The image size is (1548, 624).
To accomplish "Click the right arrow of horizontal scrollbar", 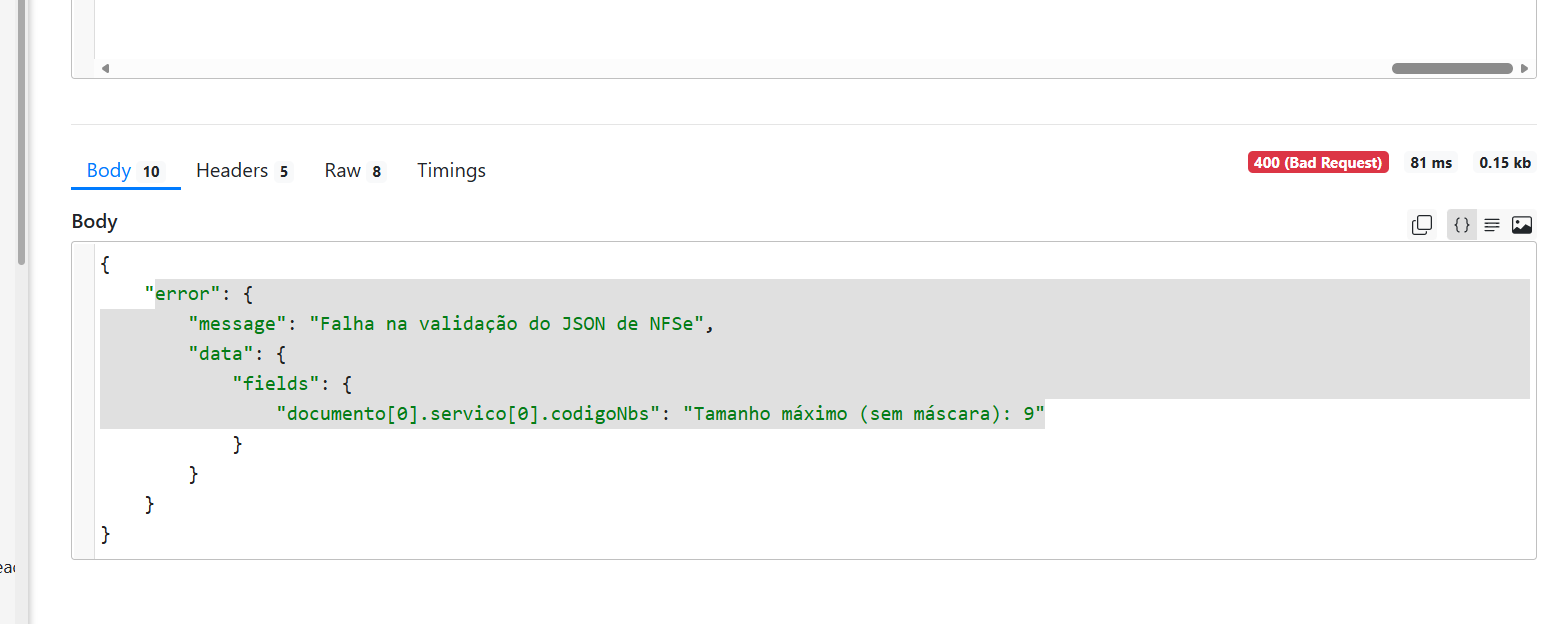I will pos(1524,69).
